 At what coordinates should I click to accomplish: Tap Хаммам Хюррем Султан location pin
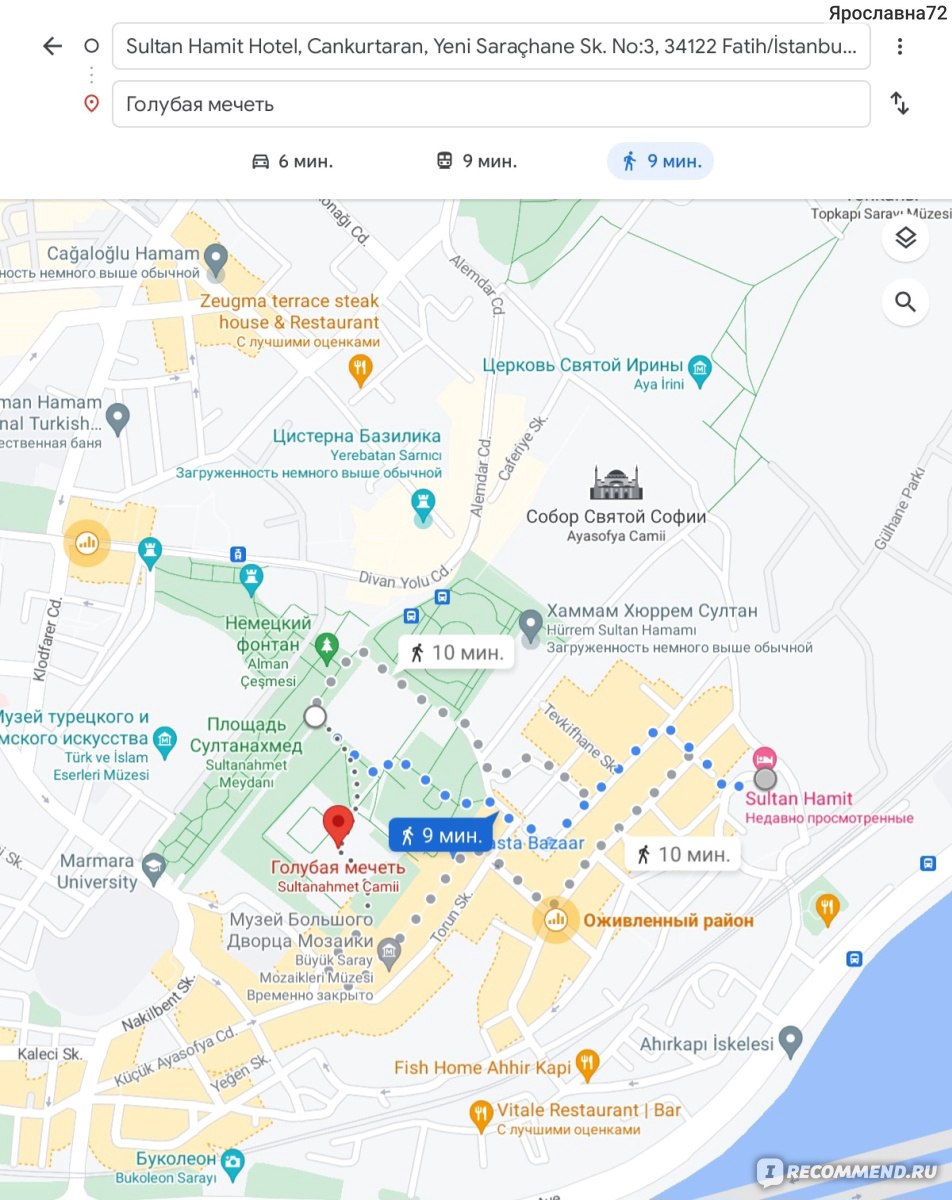(x=531, y=625)
